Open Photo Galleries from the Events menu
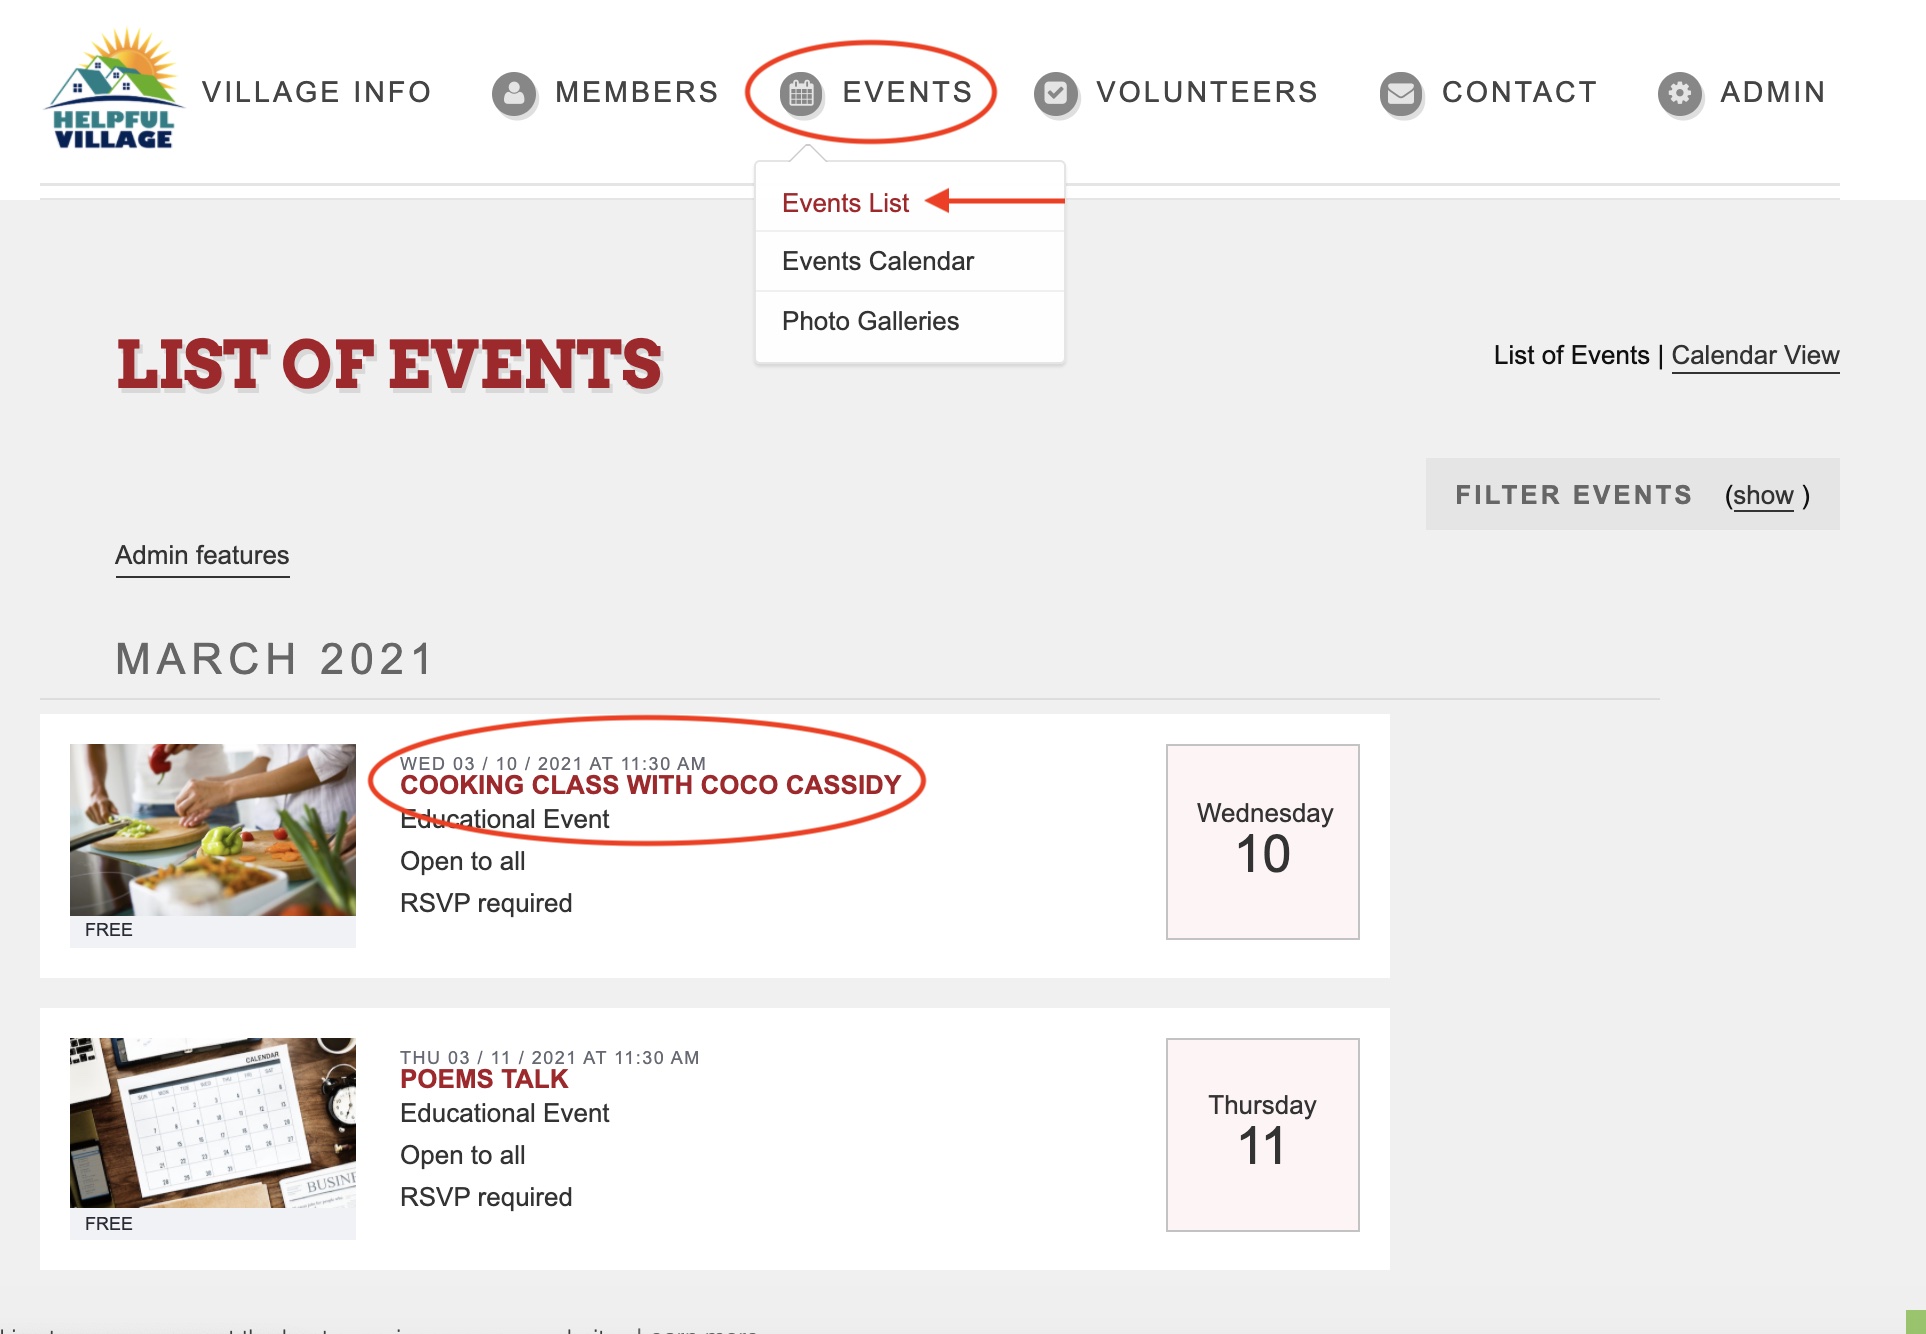Image resolution: width=1926 pixels, height=1334 pixels. [869, 320]
